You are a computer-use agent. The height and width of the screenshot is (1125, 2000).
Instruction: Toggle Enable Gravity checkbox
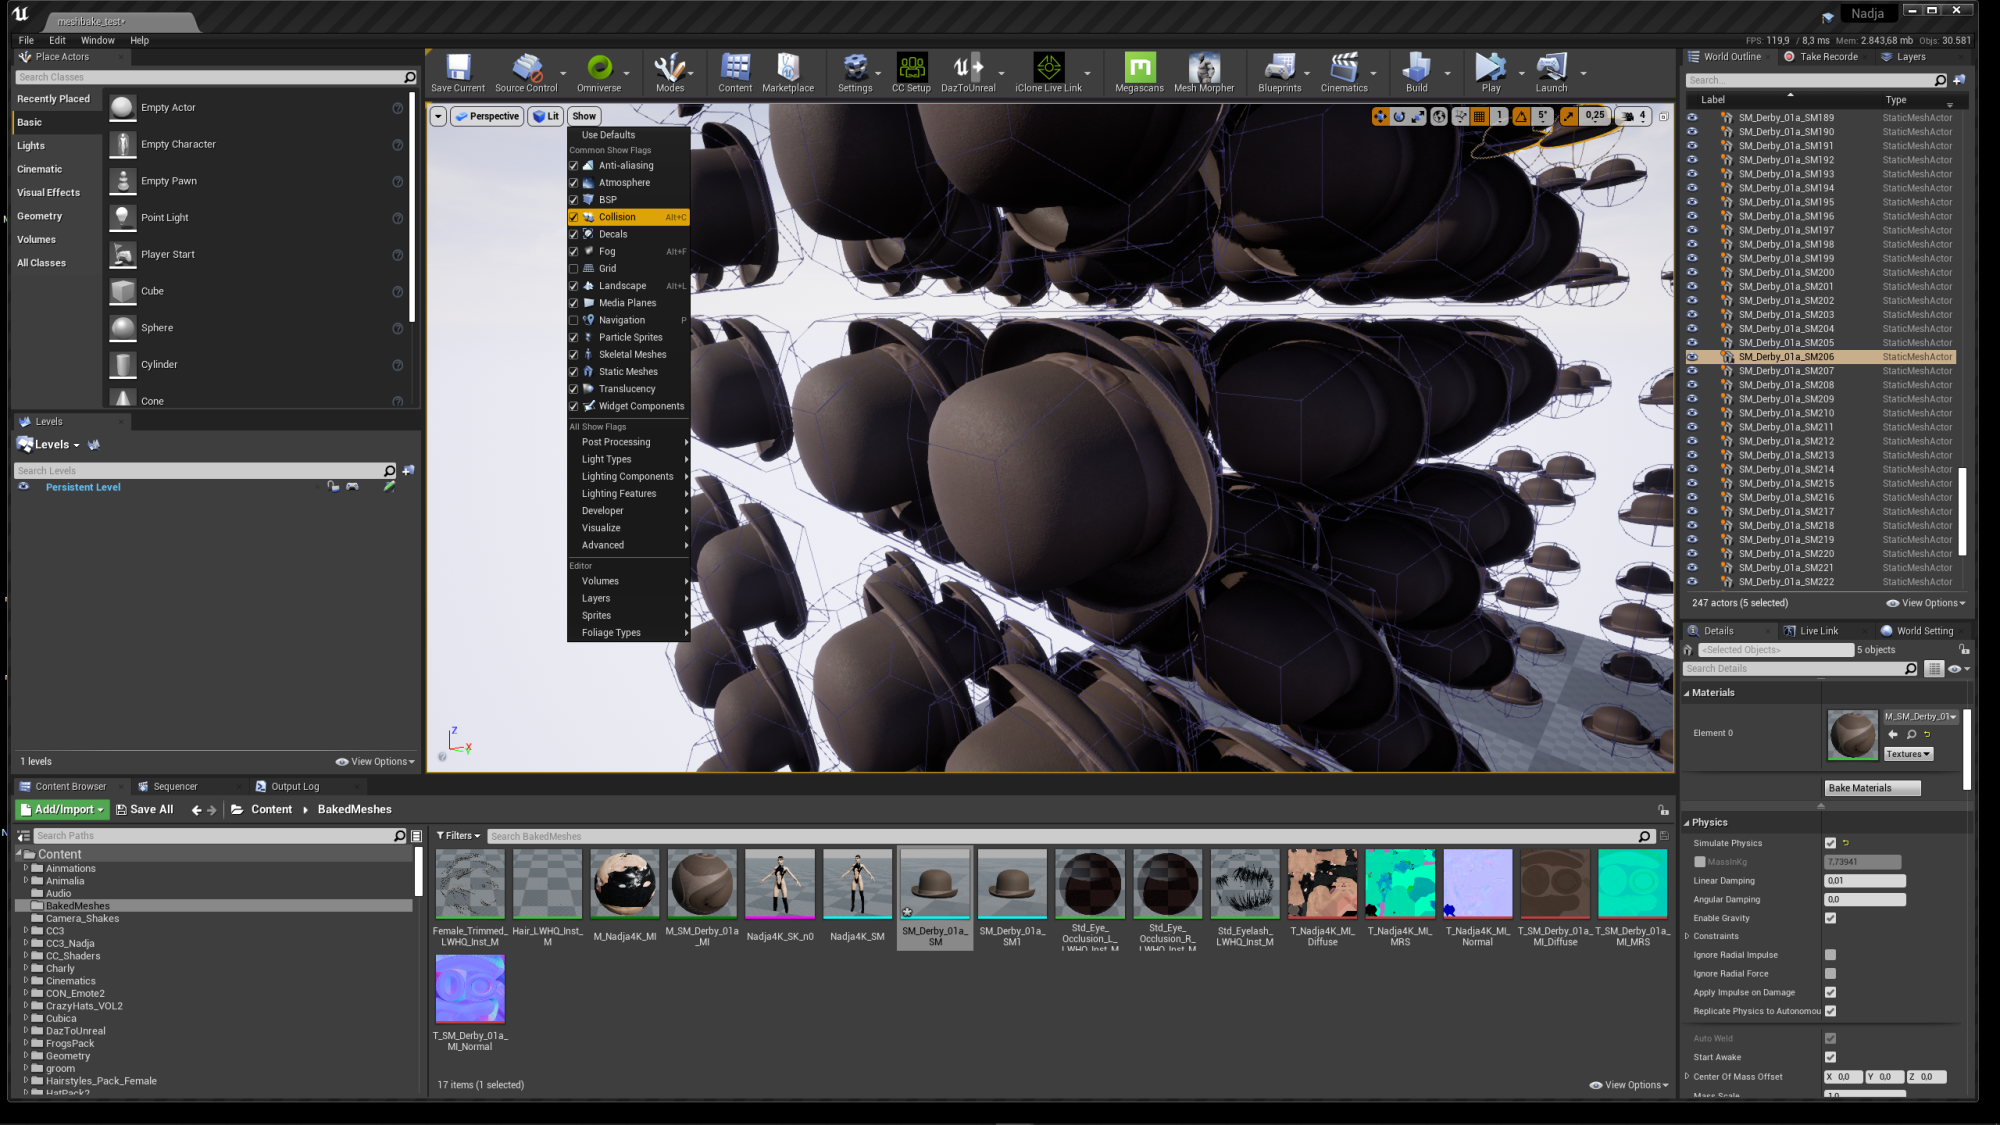coord(1830,918)
